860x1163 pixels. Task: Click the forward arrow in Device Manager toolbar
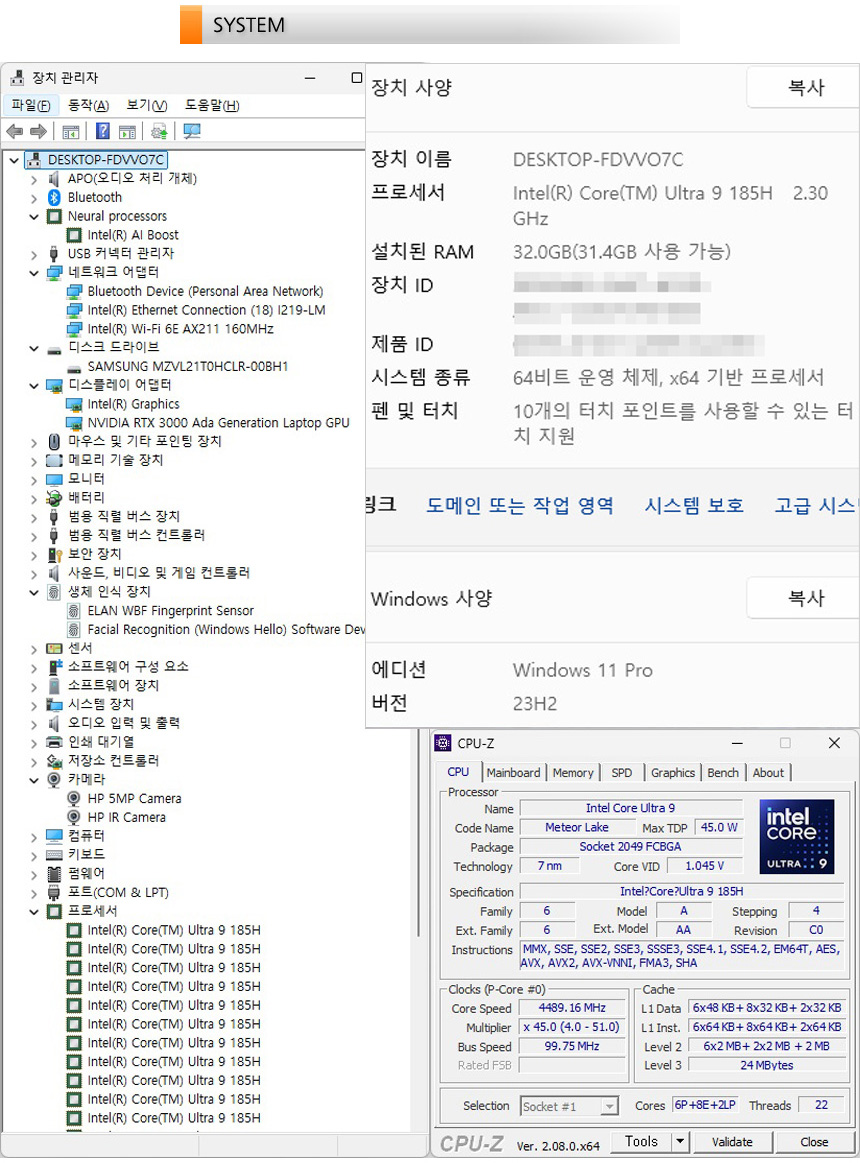tap(38, 131)
